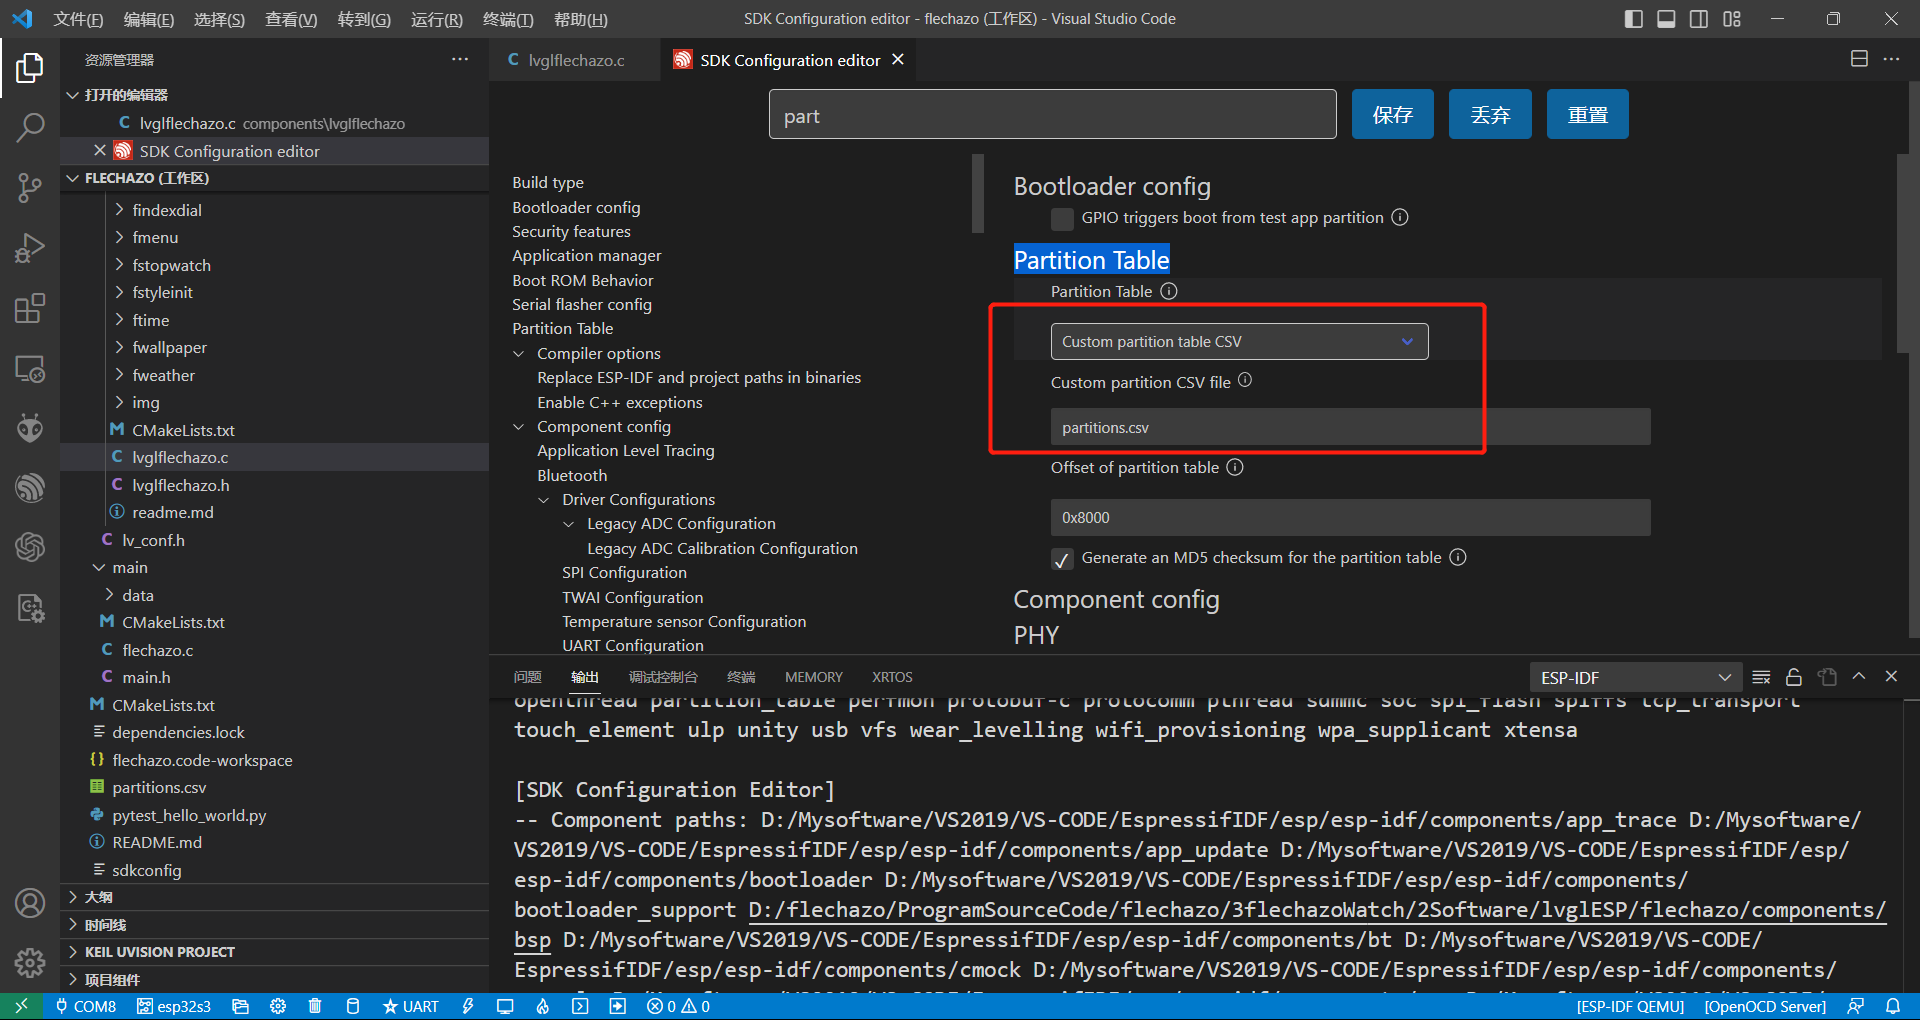Click the ESP-IDF flash lightning icon in status bar
The image size is (1920, 1020).
(x=467, y=1006)
